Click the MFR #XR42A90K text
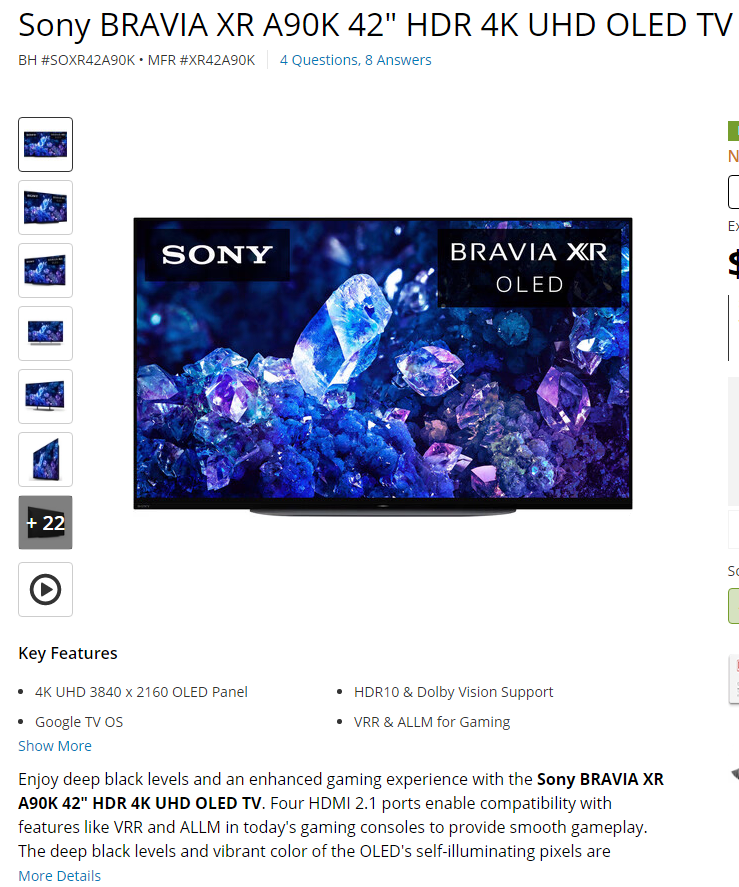The image size is (739, 887). 201,60
